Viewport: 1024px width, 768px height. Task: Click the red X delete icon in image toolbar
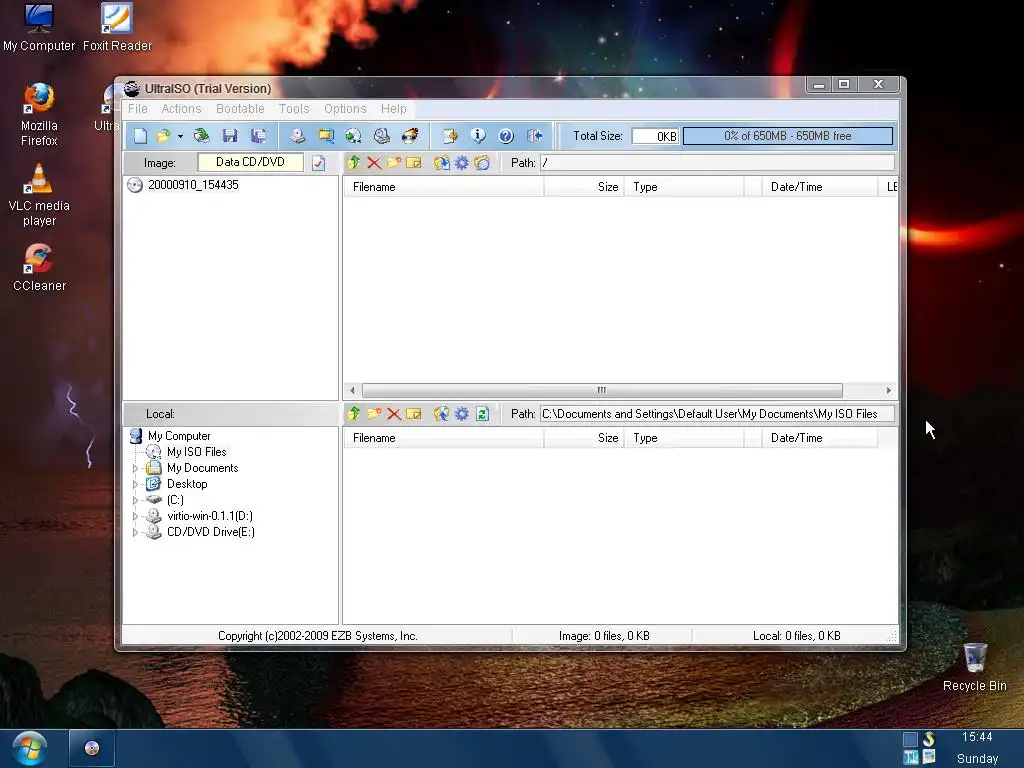pos(374,163)
